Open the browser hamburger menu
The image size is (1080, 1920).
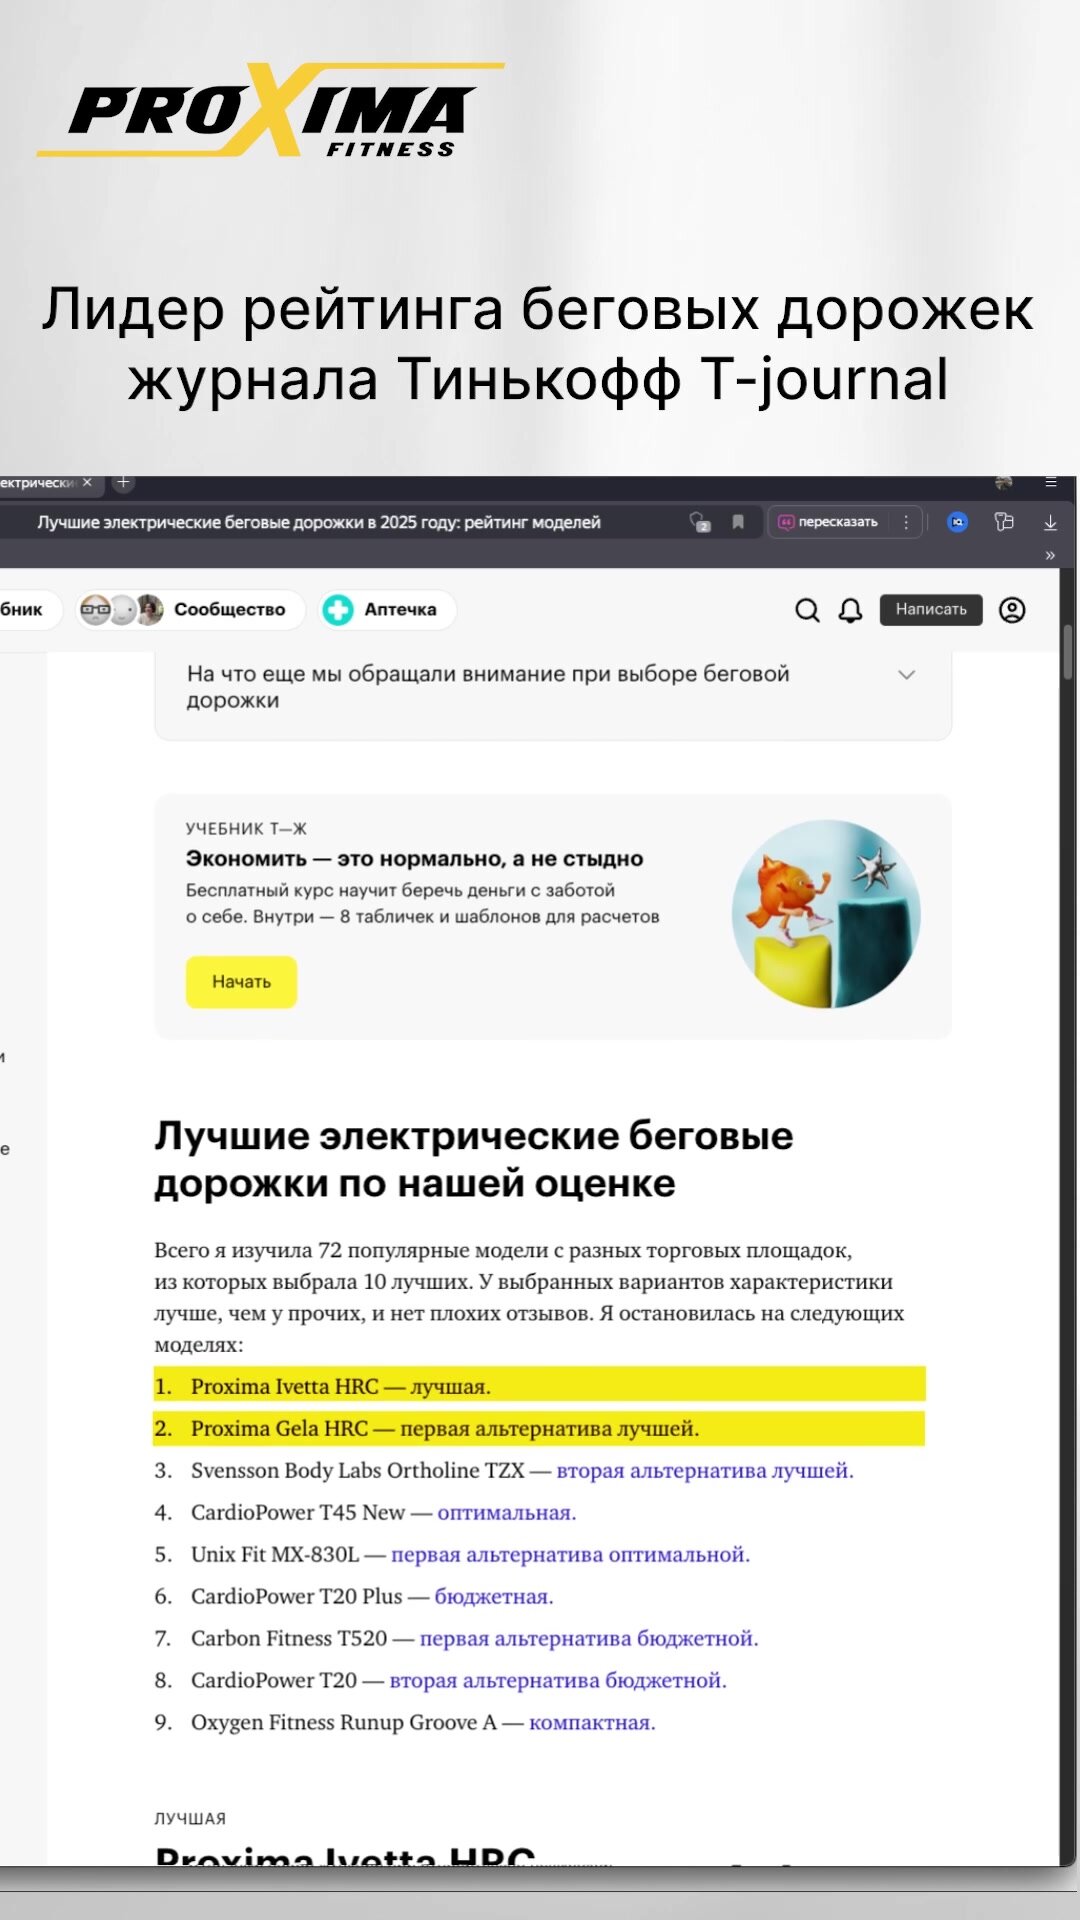pyautogui.click(x=1051, y=482)
